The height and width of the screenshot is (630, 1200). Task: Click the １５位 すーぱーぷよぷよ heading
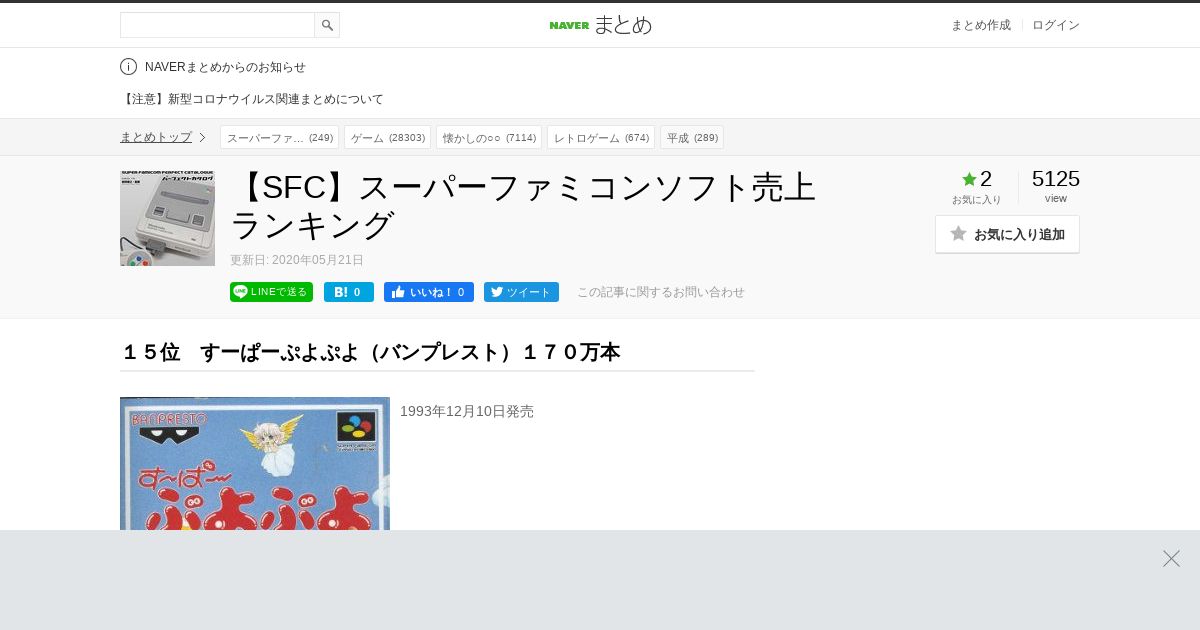[x=370, y=352]
